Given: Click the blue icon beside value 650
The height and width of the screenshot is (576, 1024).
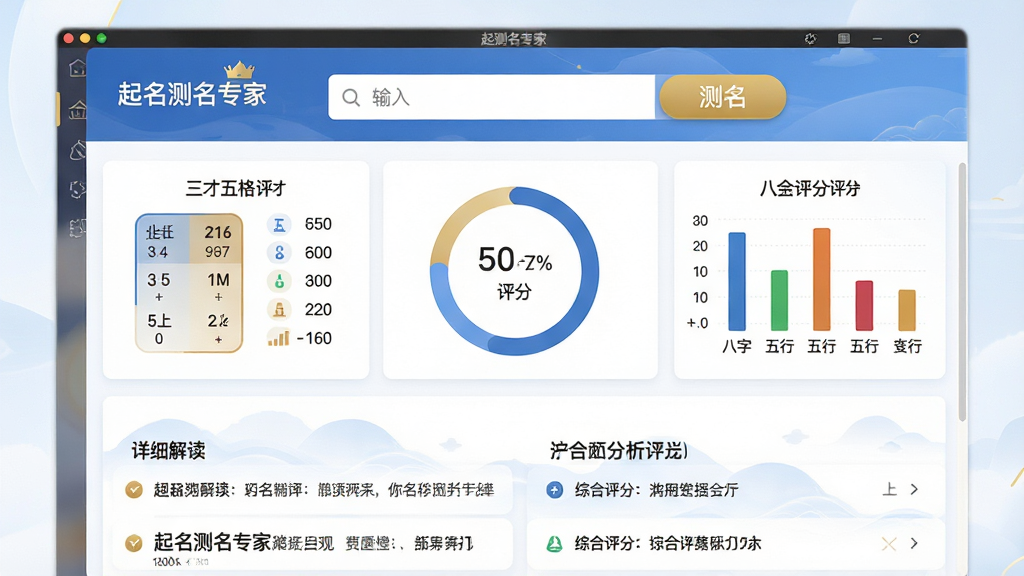Looking at the screenshot, I should 279,225.
